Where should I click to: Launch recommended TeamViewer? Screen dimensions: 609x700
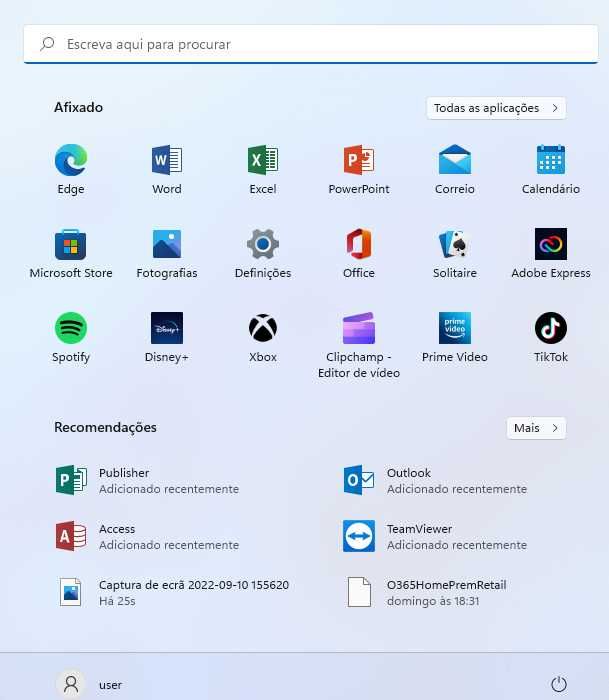coord(435,537)
